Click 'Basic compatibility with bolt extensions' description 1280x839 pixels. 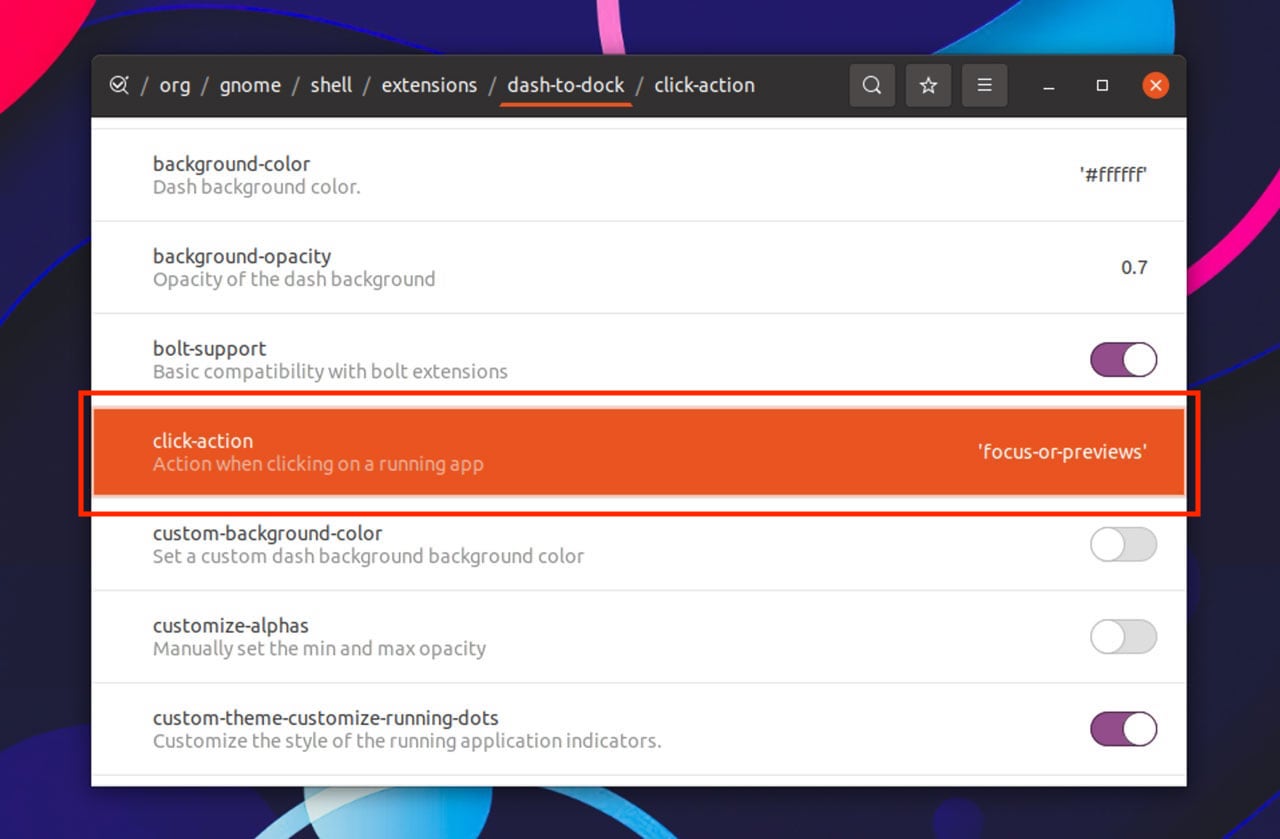pos(330,372)
